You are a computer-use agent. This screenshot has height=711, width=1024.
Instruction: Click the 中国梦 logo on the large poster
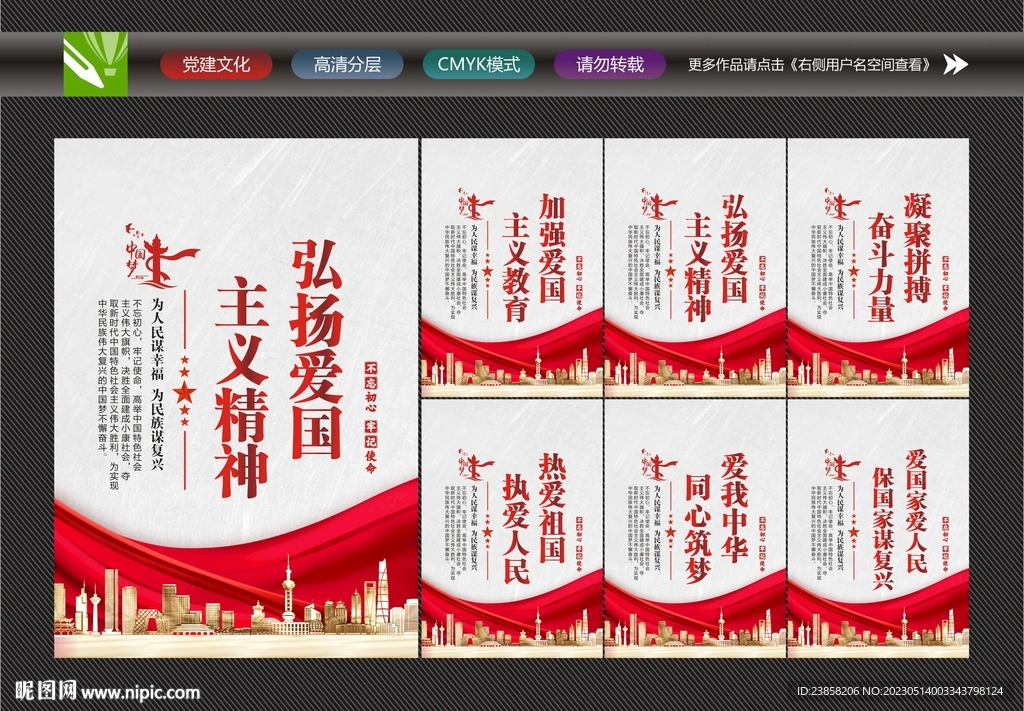click(x=161, y=256)
